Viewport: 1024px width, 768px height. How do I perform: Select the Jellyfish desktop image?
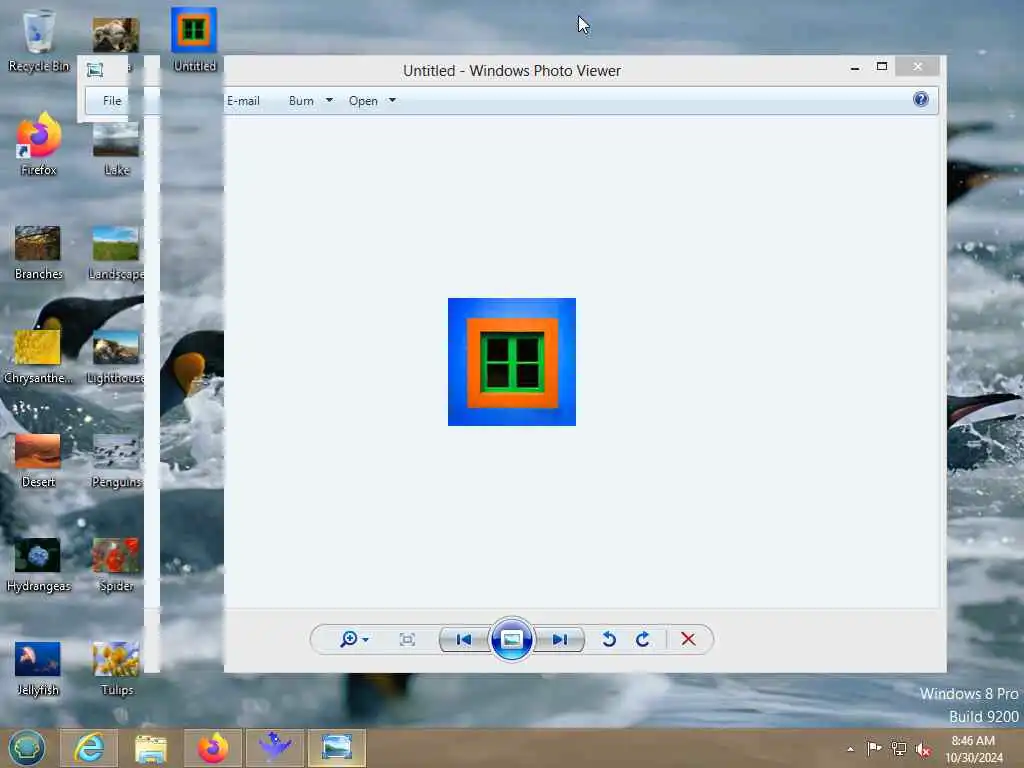coord(38,667)
